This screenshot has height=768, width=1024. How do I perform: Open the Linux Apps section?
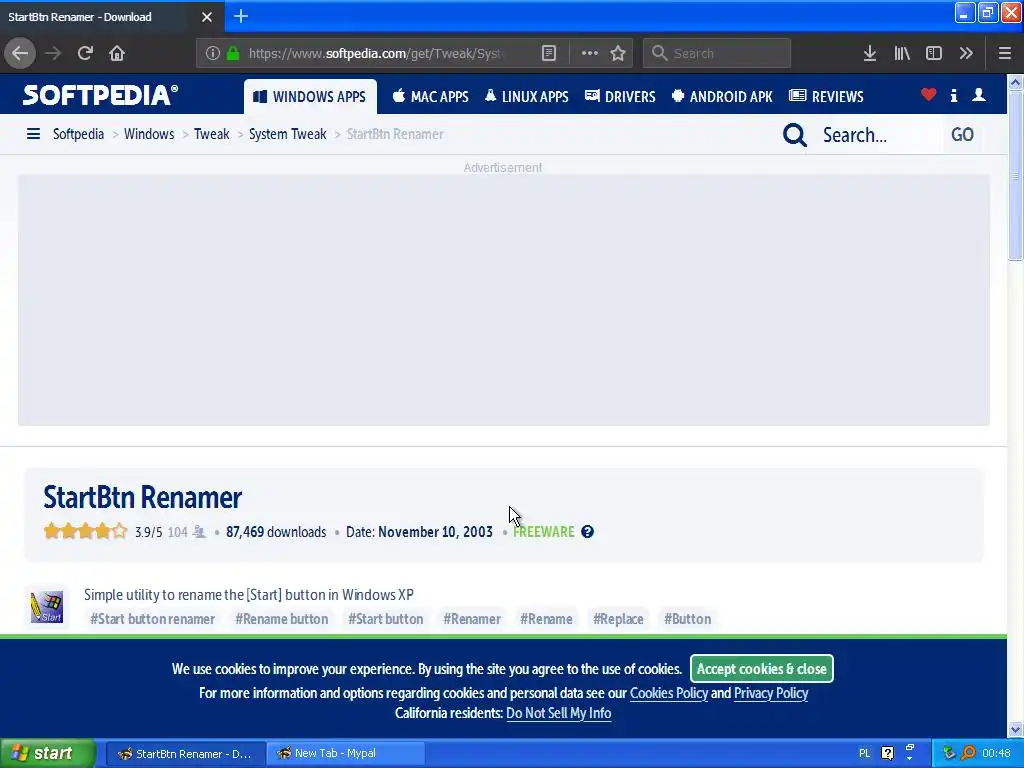(x=526, y=97)
